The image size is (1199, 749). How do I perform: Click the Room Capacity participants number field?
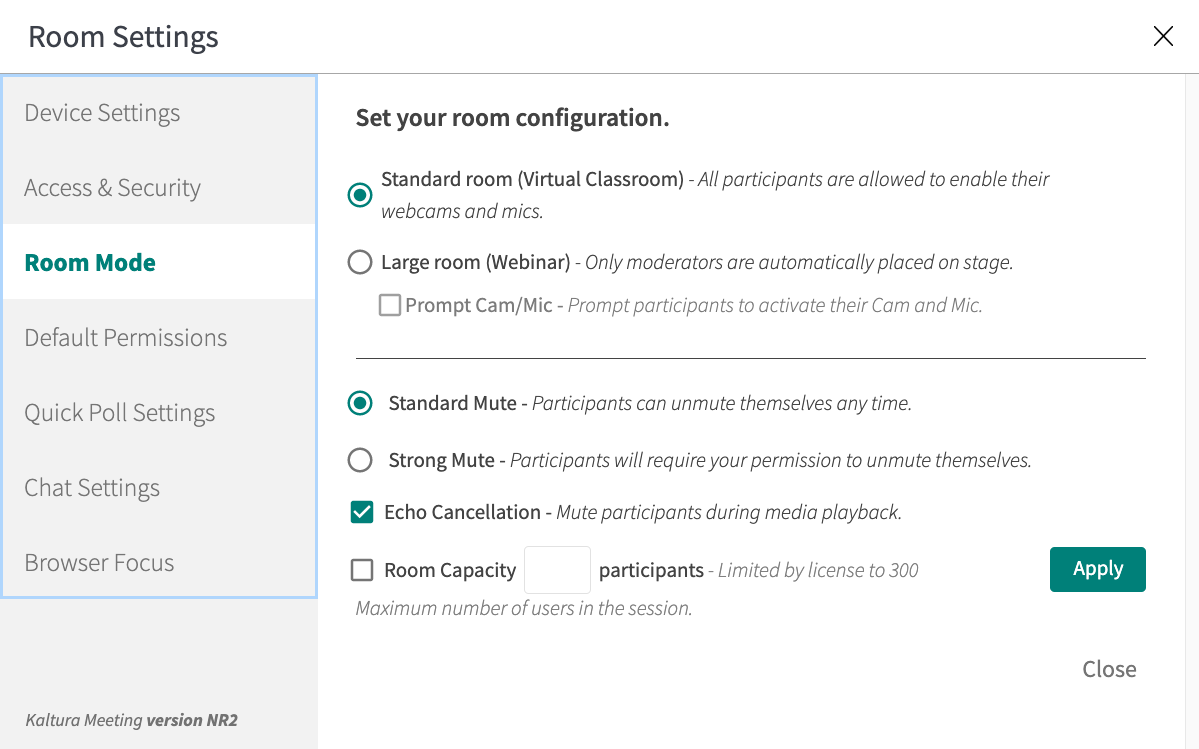tap(557, 570)
